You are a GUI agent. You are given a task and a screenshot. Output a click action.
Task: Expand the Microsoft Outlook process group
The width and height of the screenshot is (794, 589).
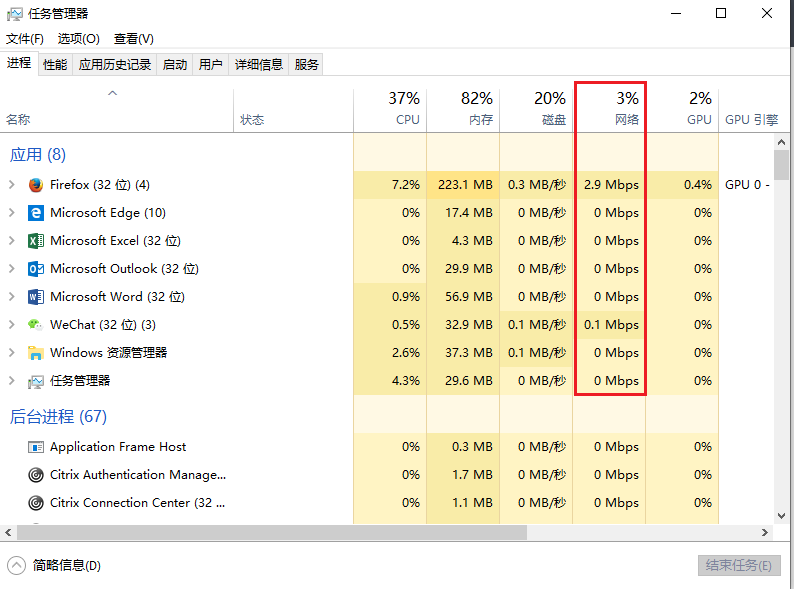[x=12, y=268]
